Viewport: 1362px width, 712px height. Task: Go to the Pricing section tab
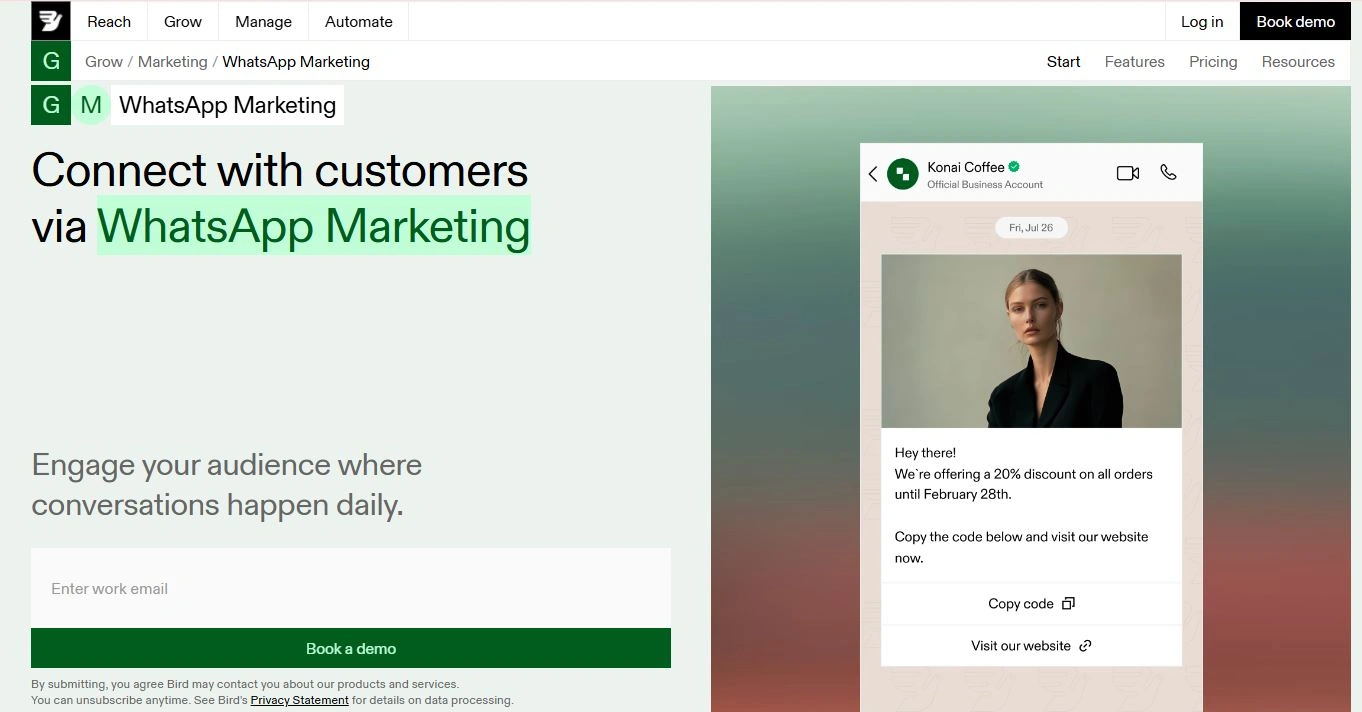pyautogui.click(x=1213, y=62)
